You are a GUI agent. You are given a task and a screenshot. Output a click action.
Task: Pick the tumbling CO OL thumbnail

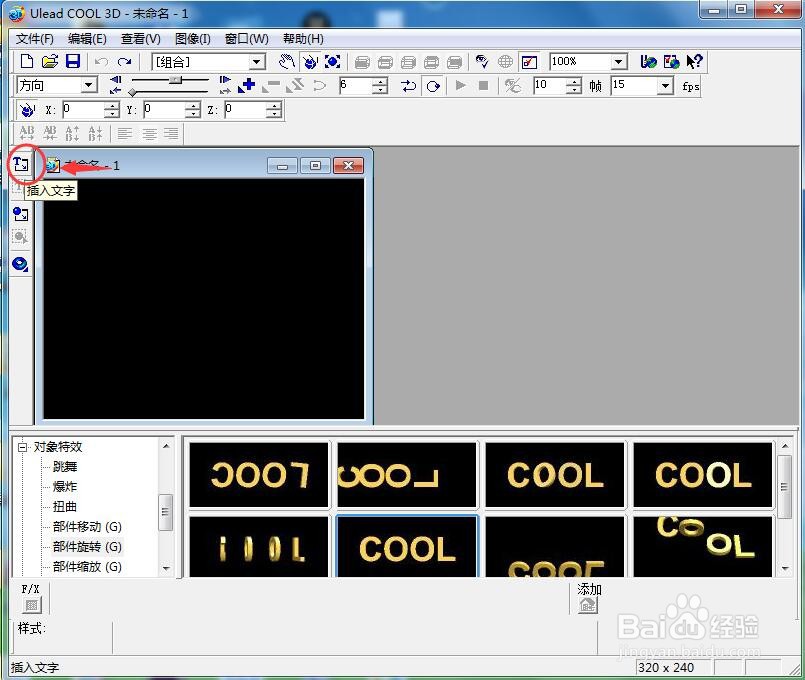click(703, 547)
